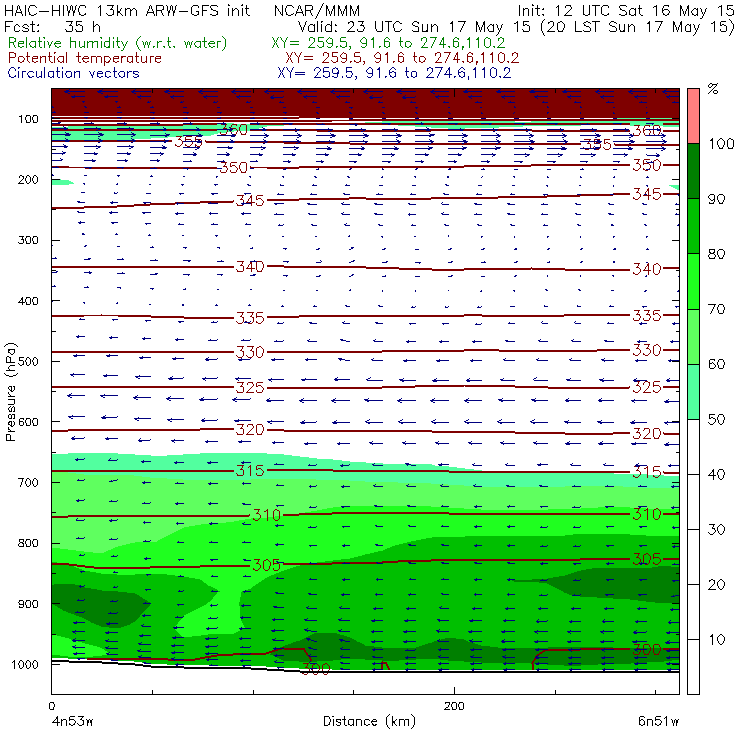The height and width of the screenshot is (740, 740).
Task: Click the '1000' pressure axis tick label
Action: [x=25, y=664]
